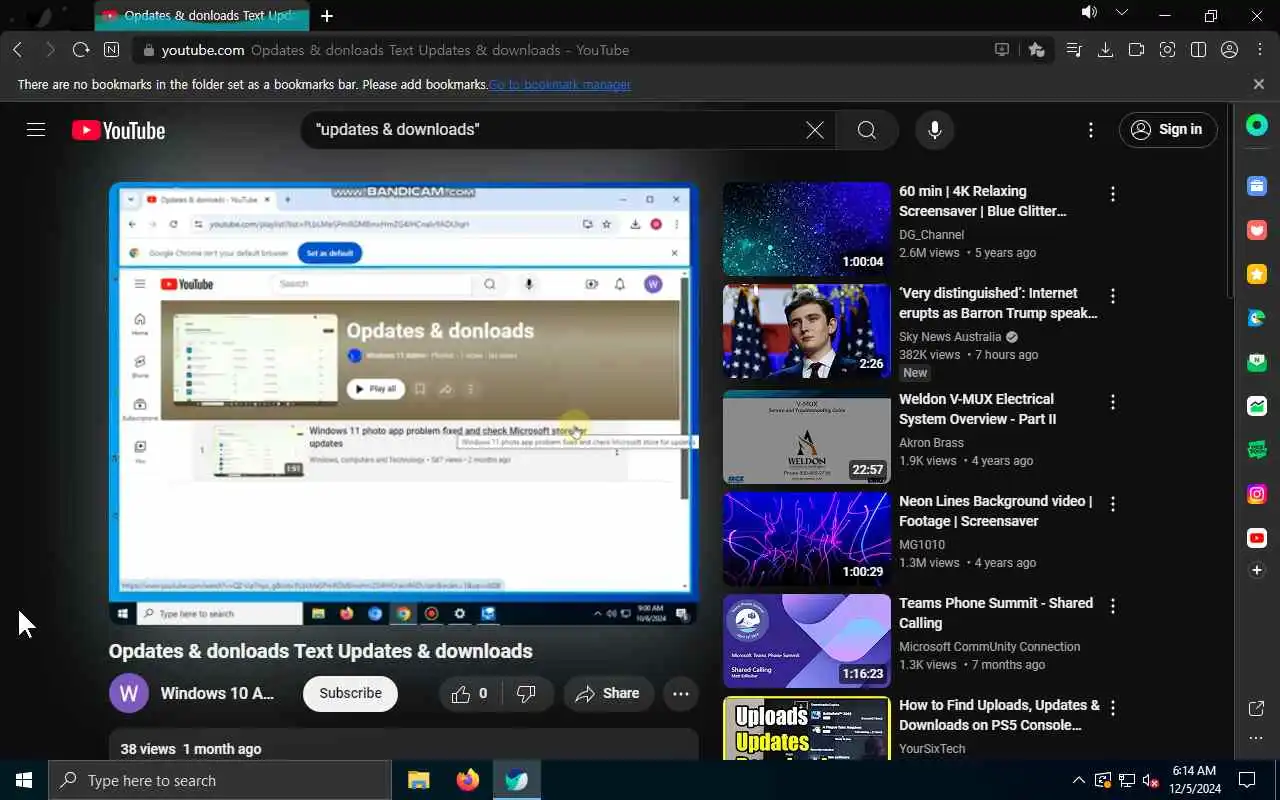Open the YouTube hamburger guide menu
Viewport: 1280px width, 800px height.
[x=36, y=130]
